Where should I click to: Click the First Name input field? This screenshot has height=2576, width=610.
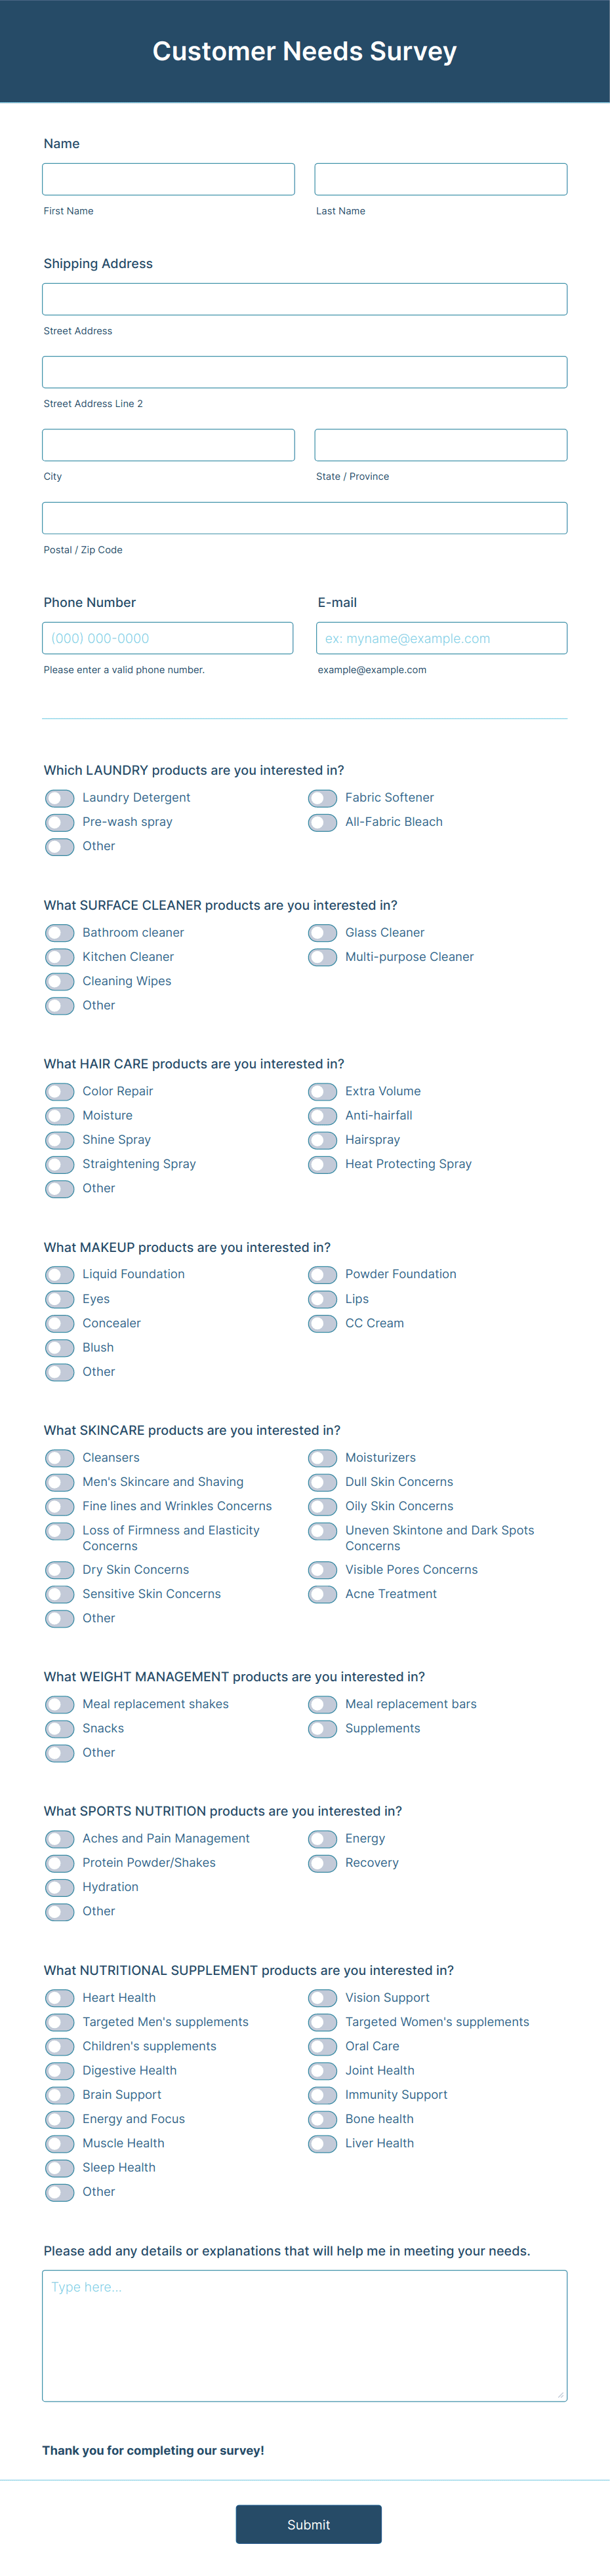[x=168, y=178]
